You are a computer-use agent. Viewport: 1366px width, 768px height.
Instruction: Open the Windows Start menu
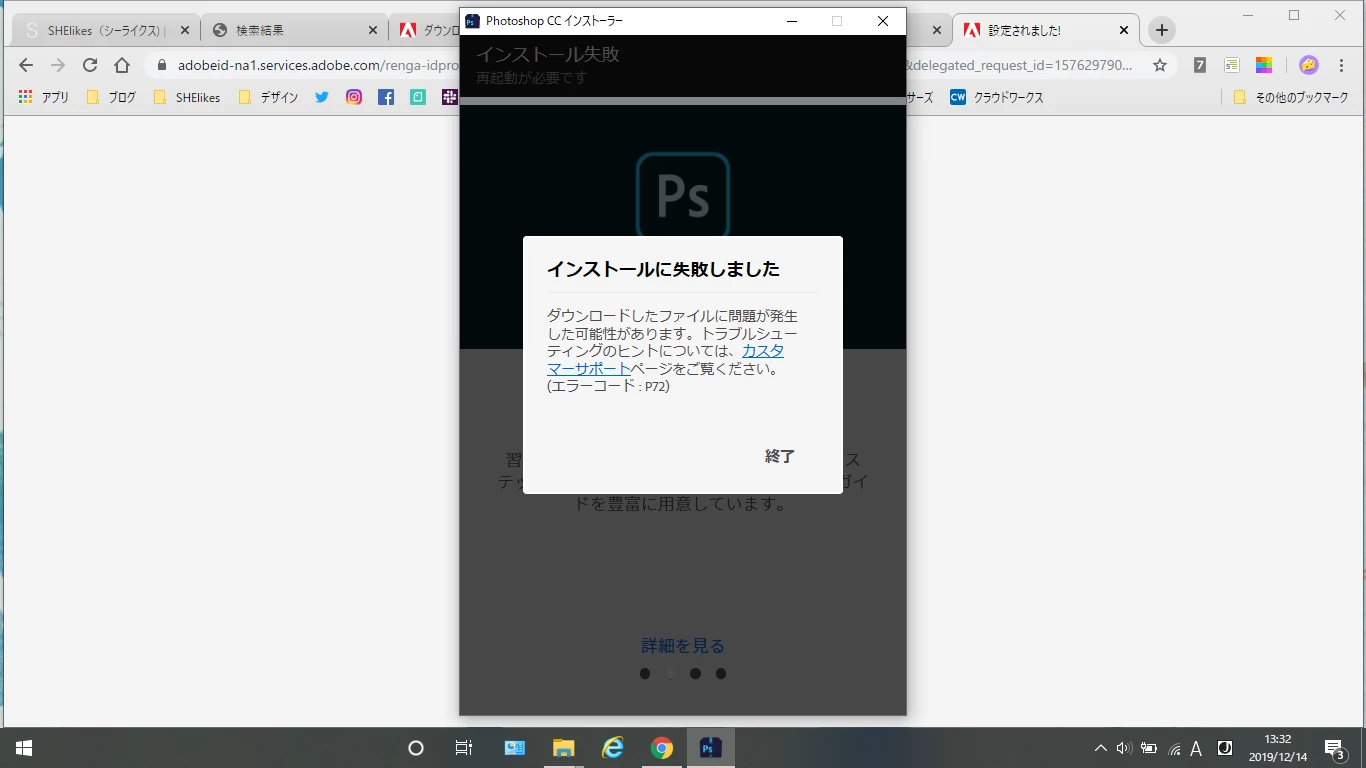point(24,748)
